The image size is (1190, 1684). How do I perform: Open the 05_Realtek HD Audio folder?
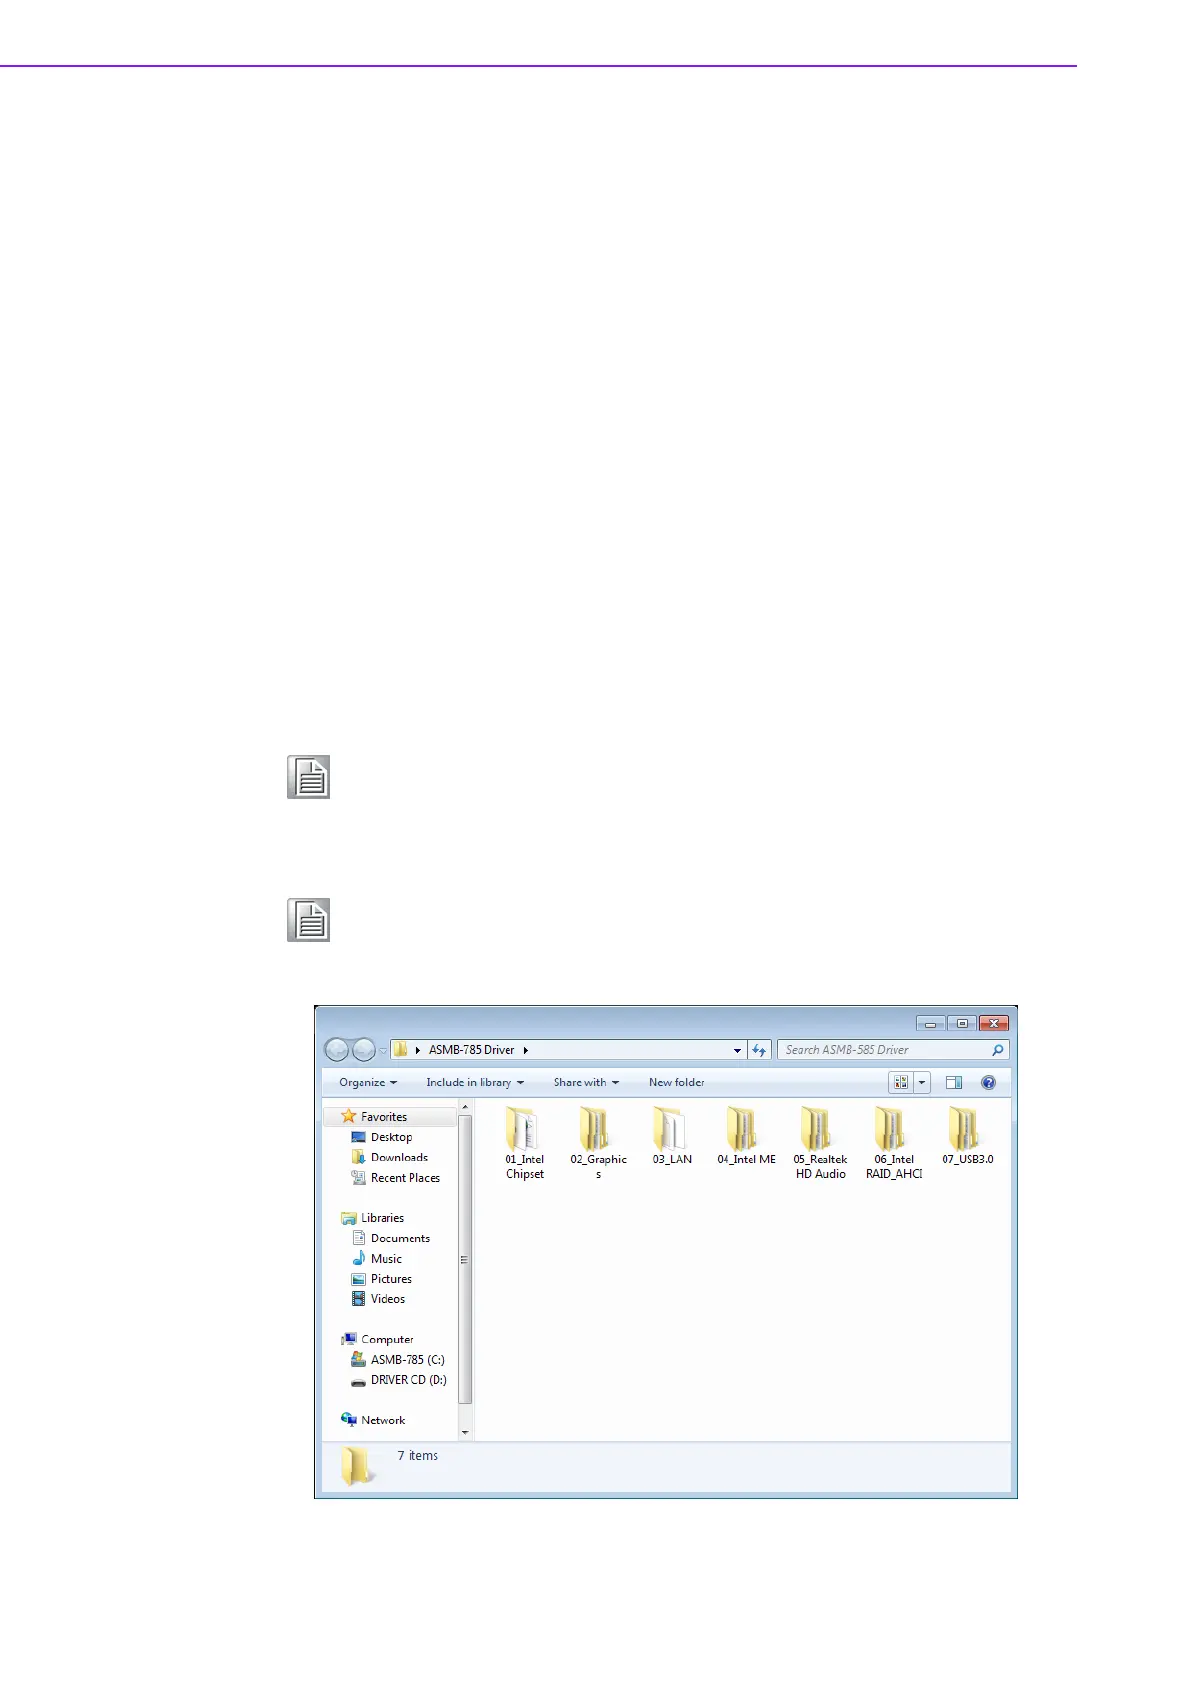pos(820,1142)
